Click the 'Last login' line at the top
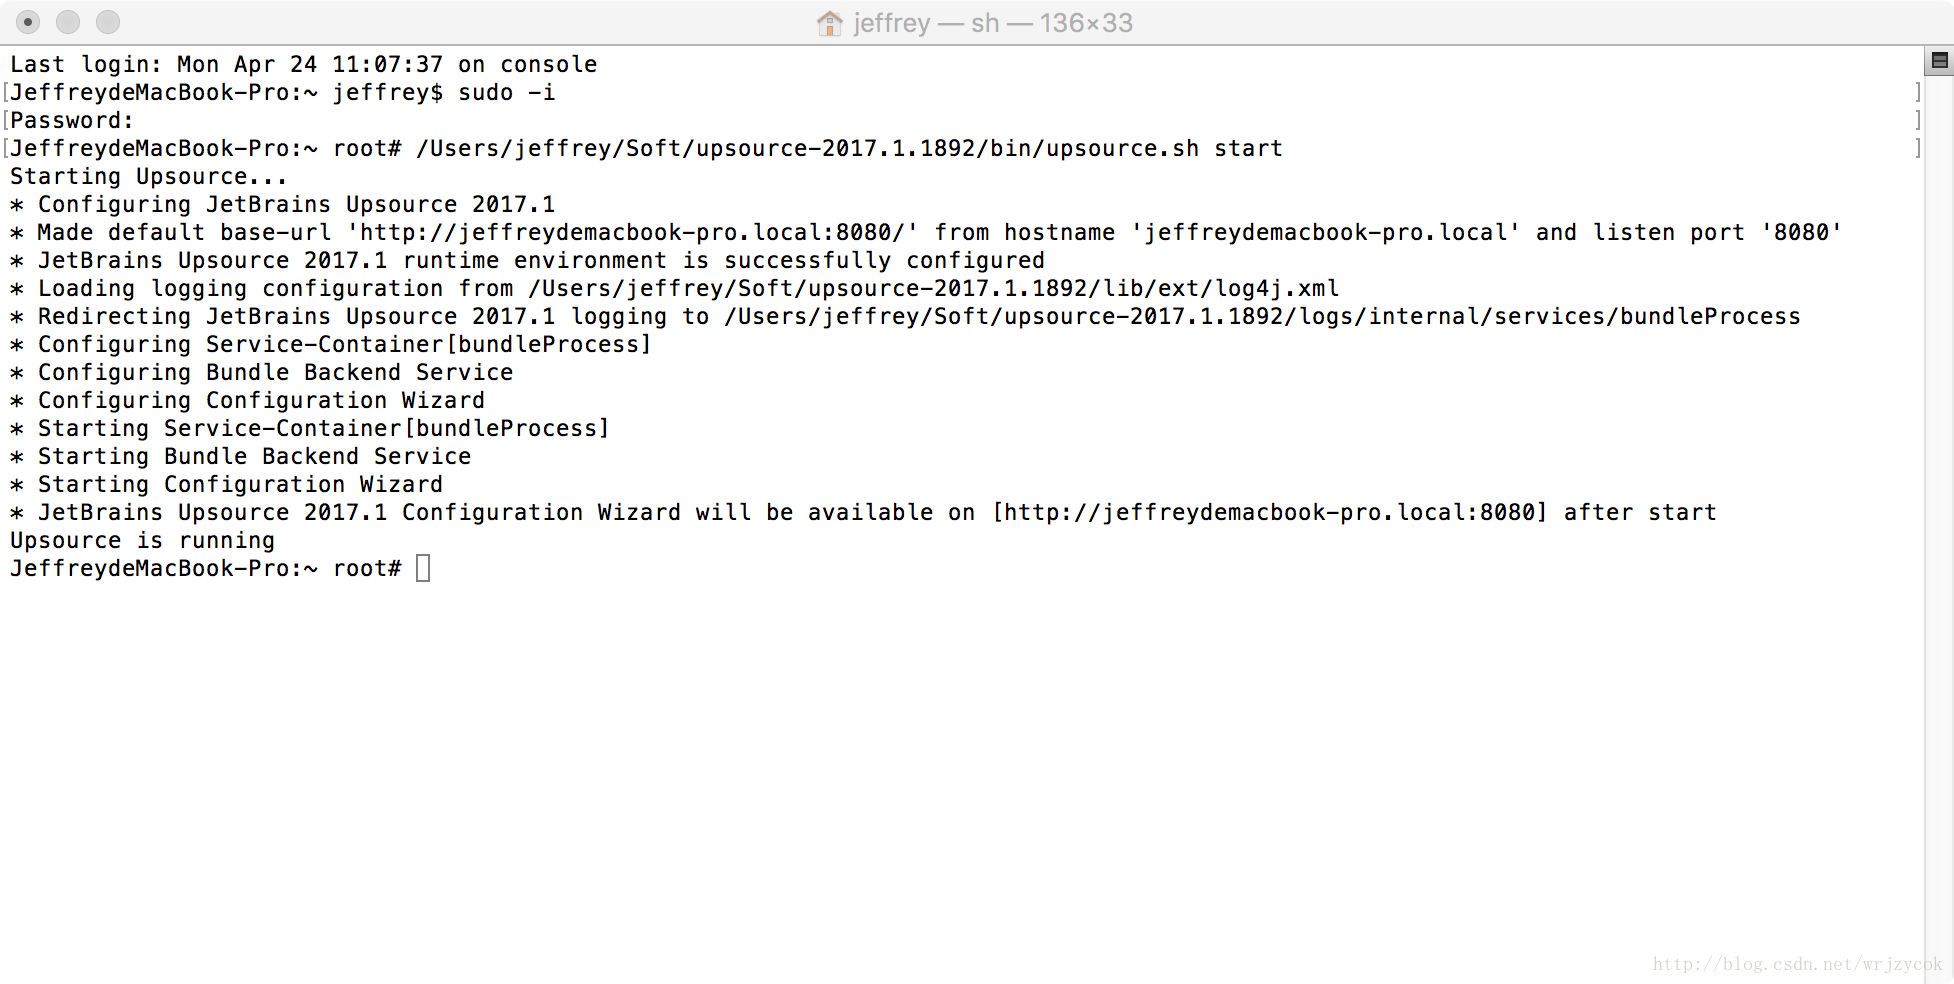This screenshot has height=984, width=1954. click(304, 65)
